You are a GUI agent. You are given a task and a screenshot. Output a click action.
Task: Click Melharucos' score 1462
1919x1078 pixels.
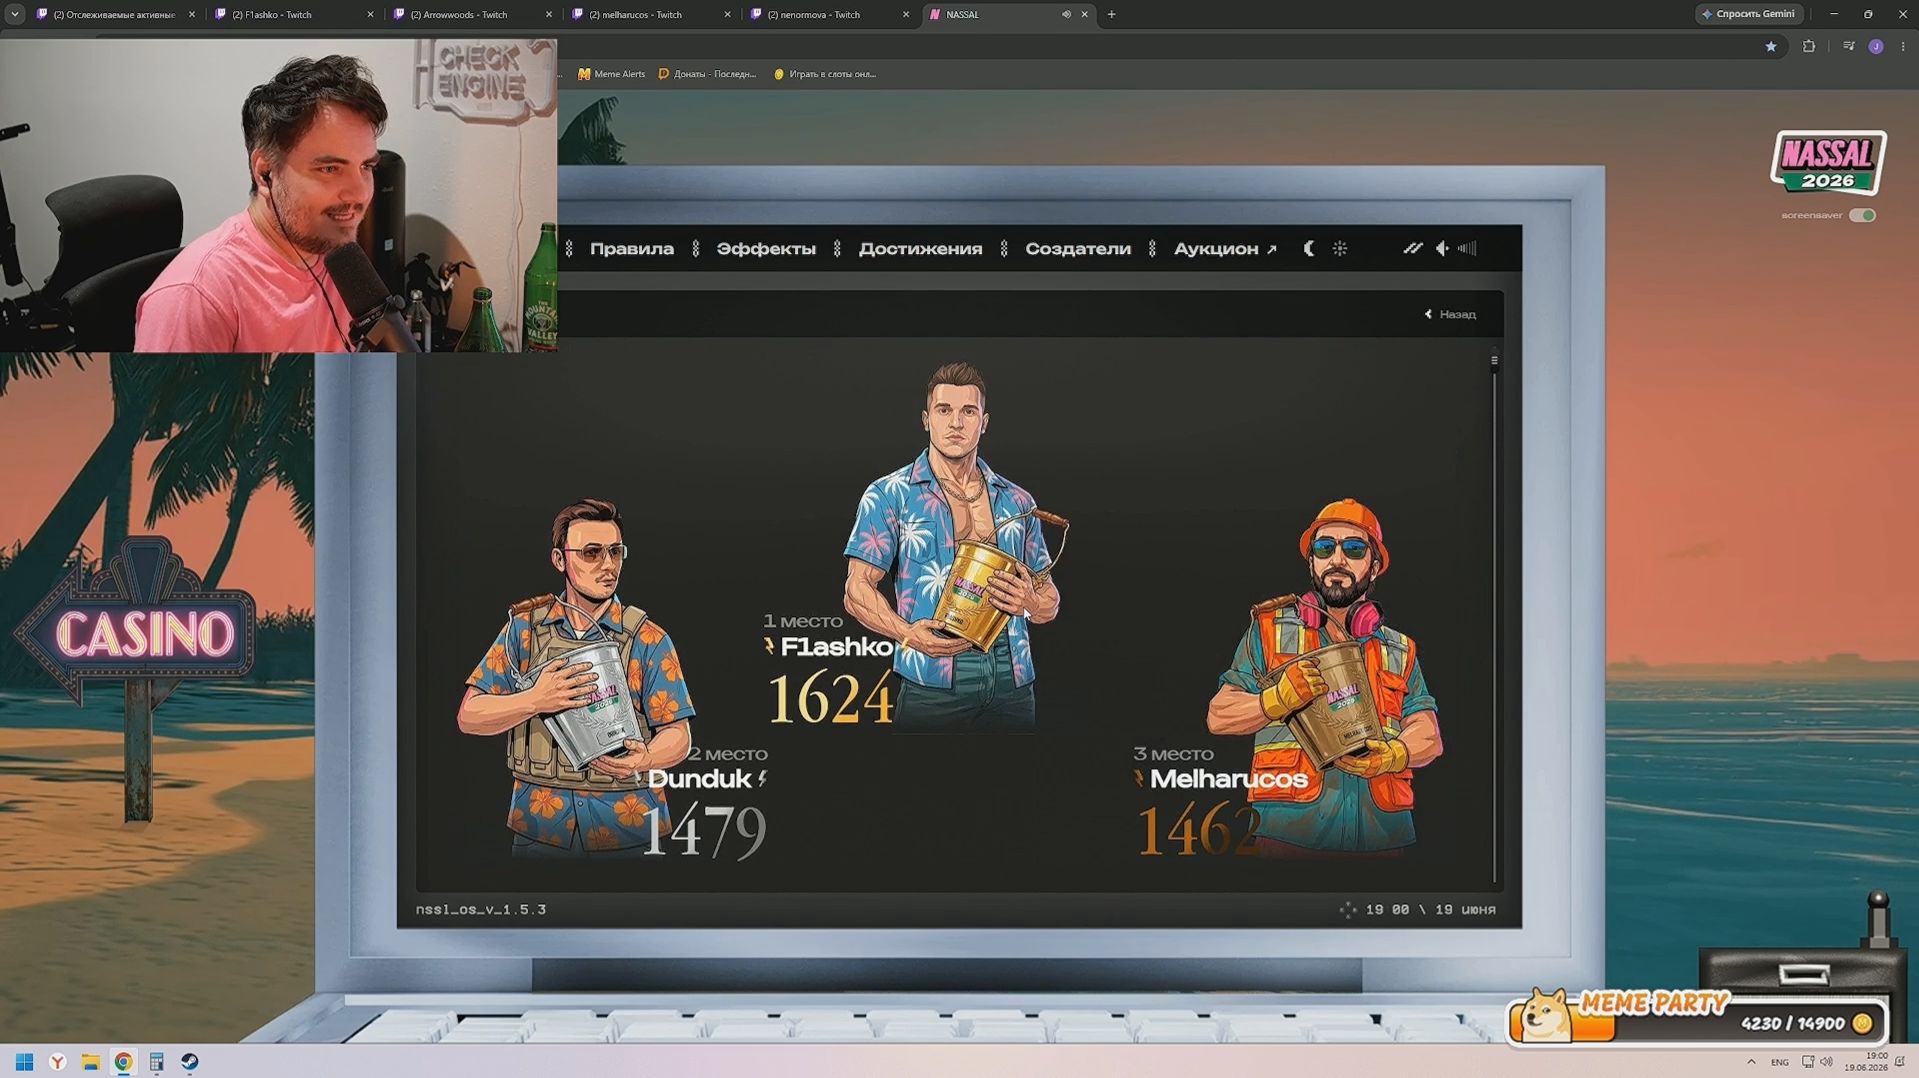tap(1198, 831)
